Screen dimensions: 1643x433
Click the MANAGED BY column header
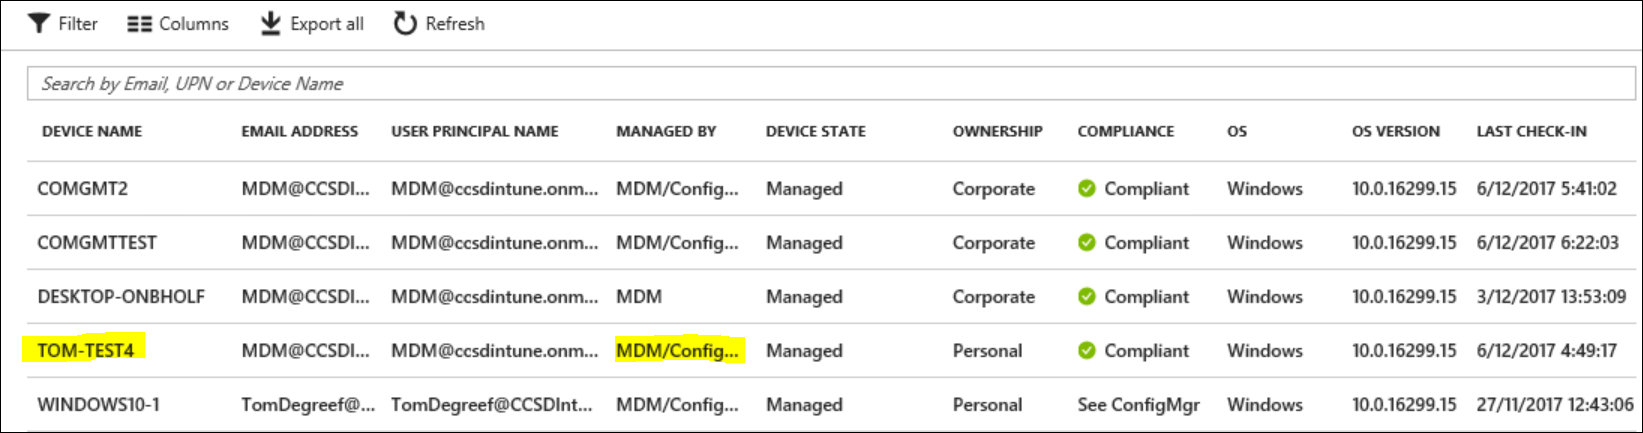click(666, 131)
